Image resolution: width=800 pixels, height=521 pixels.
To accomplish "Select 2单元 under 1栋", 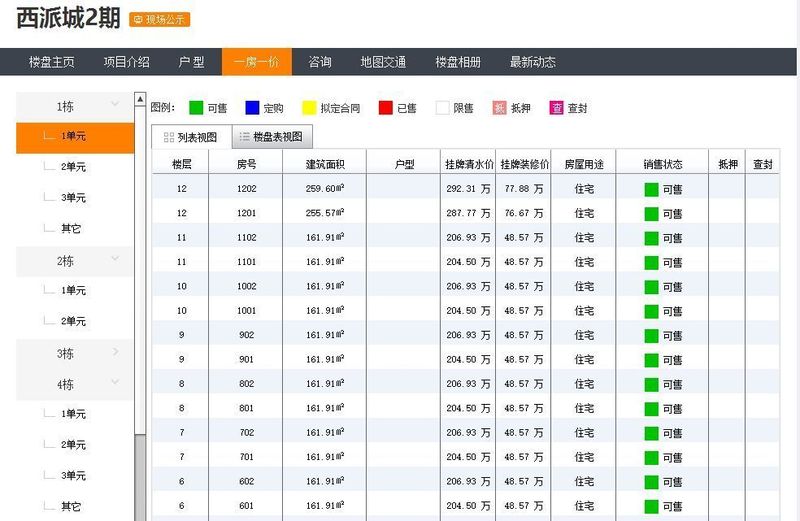I will [73, 167].
